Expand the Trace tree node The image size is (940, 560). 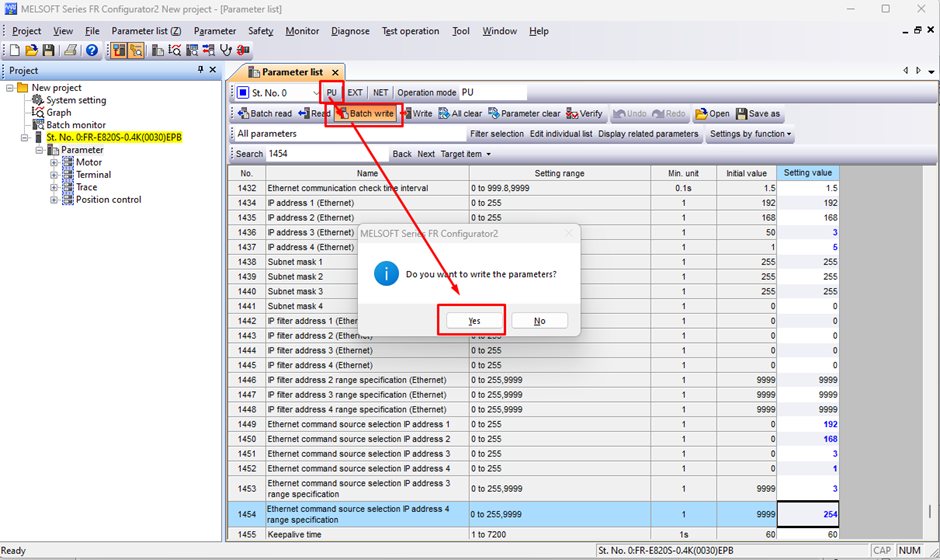(x=54, y=187)
